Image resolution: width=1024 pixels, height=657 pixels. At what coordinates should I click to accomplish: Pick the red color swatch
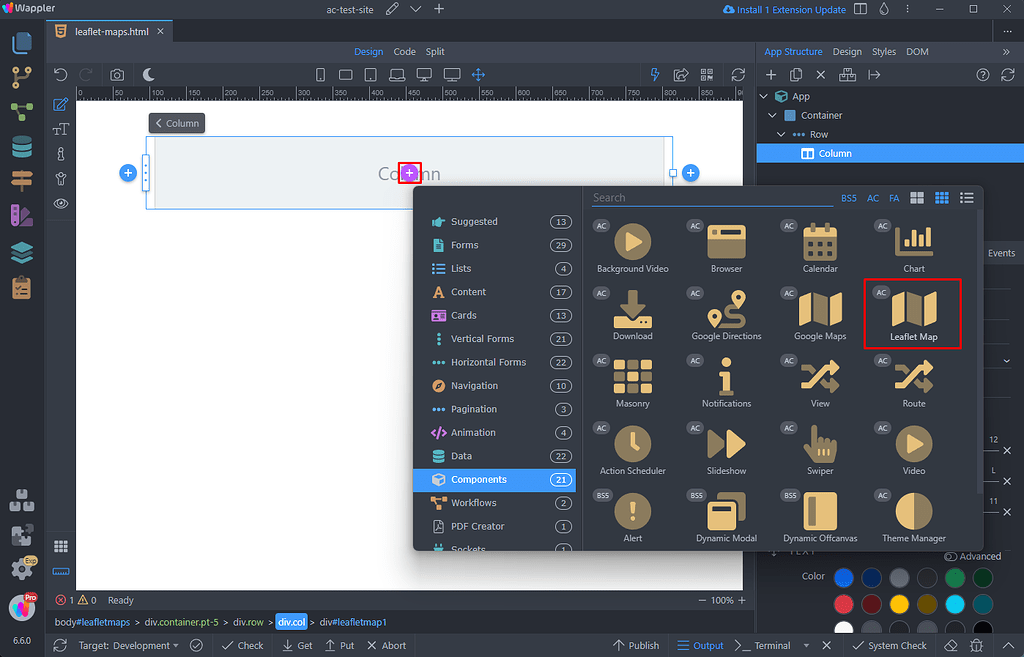844,604
